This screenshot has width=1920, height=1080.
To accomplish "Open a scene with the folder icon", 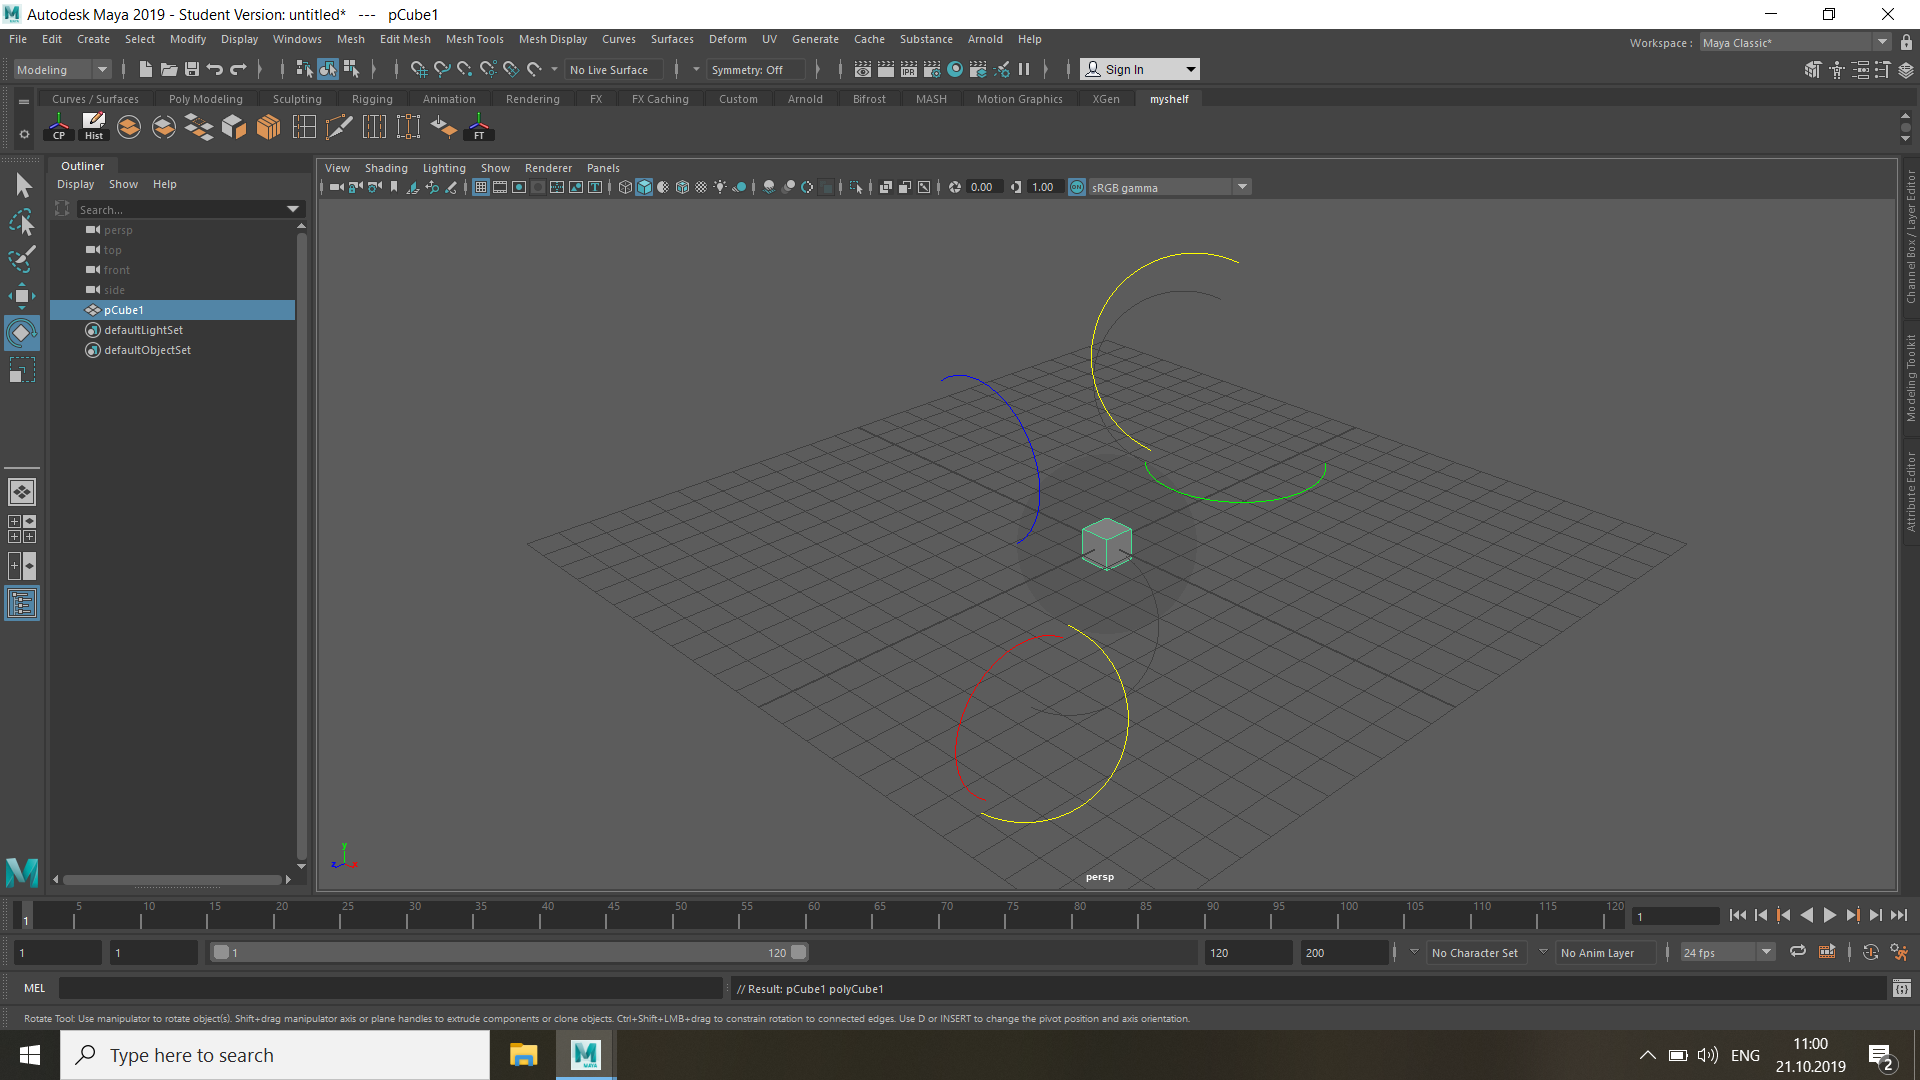I will [x=168, y=69].
